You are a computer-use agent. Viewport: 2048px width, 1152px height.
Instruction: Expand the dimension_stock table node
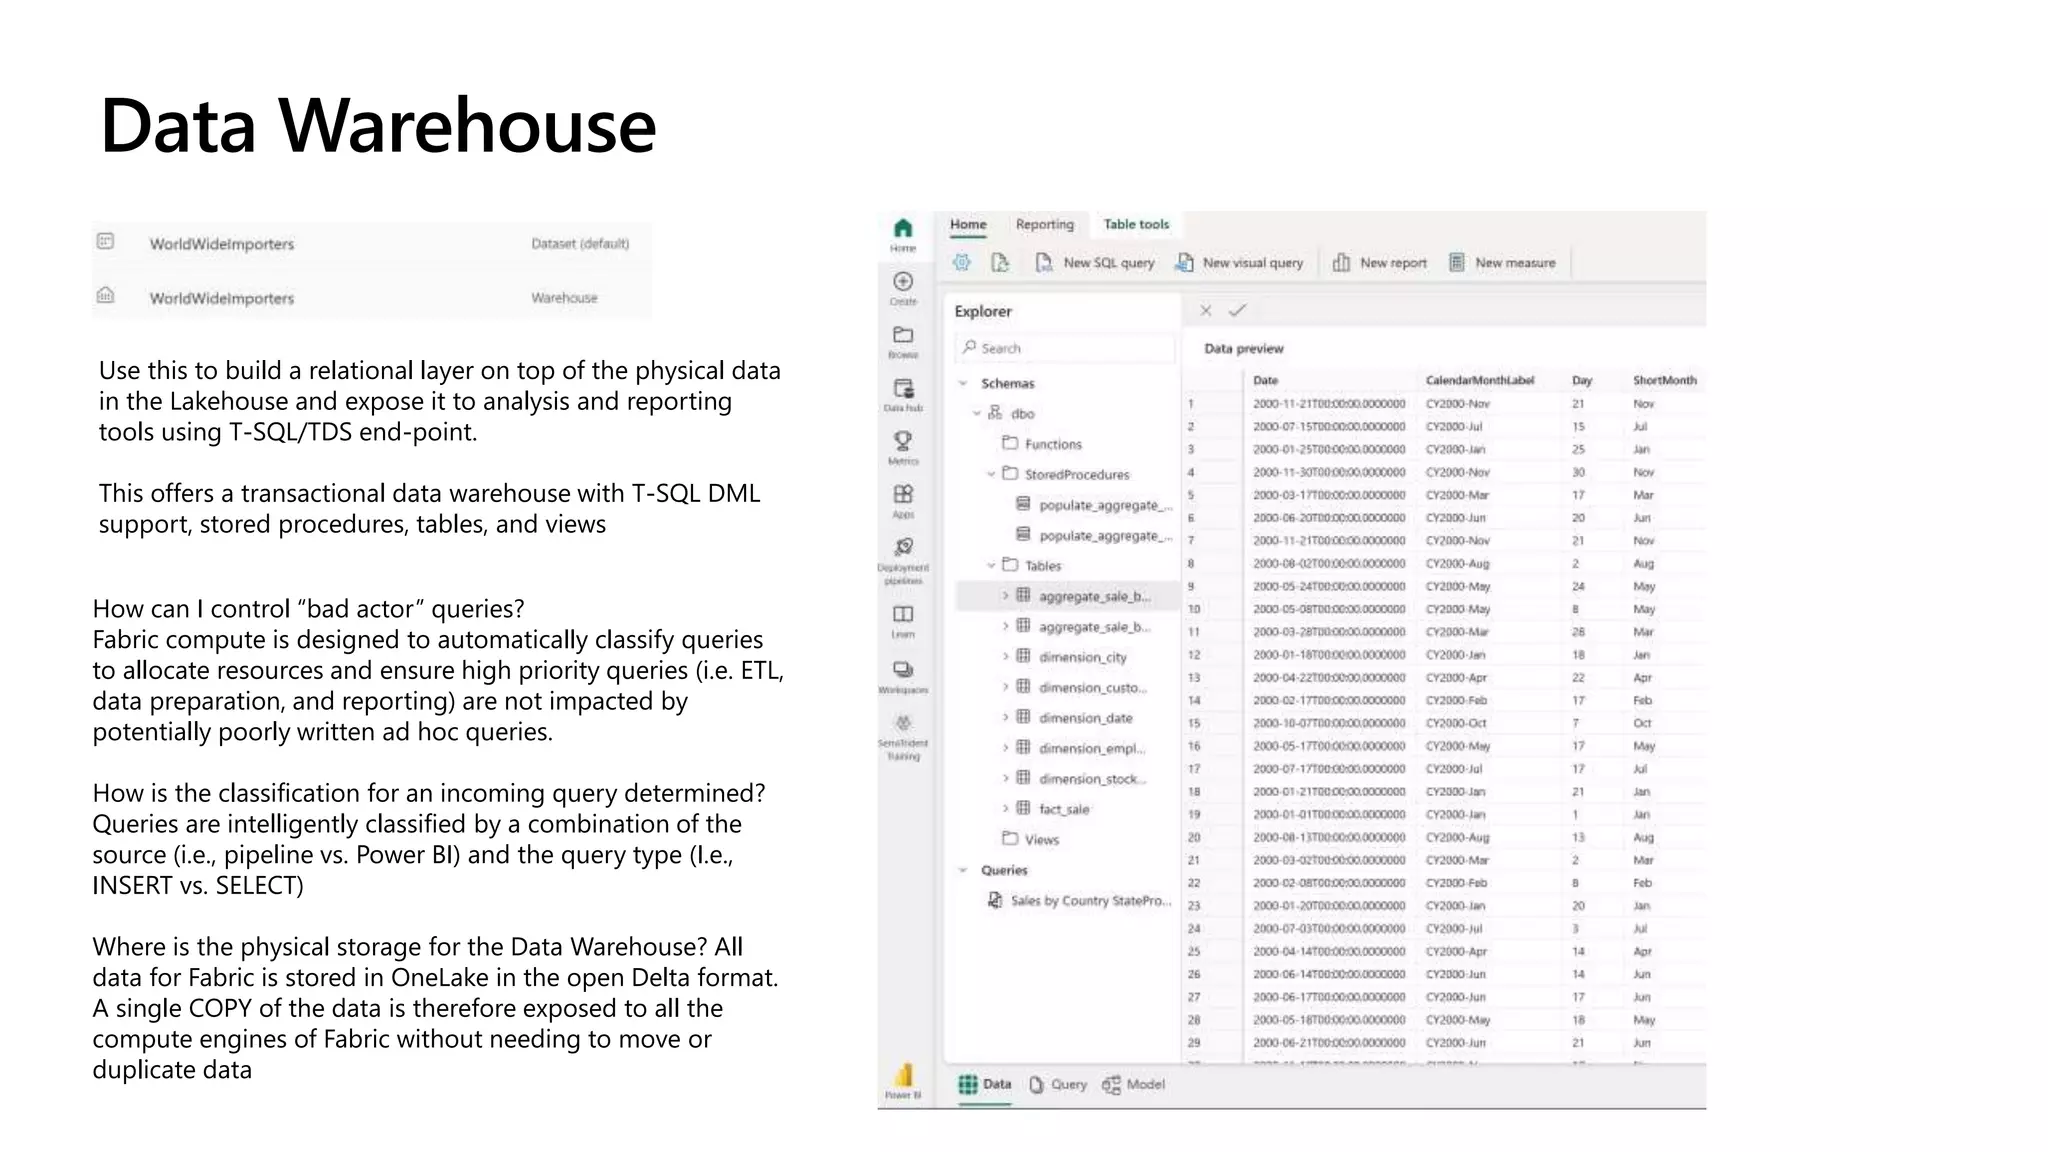(1006, 778)
